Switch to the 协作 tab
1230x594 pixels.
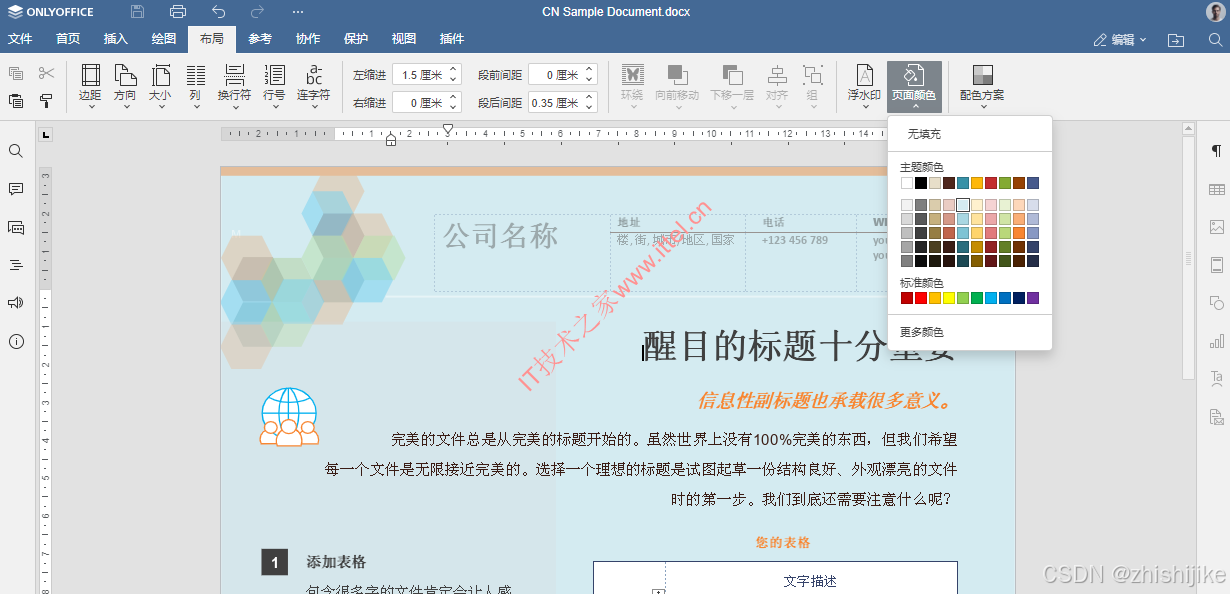click(308, 39)
